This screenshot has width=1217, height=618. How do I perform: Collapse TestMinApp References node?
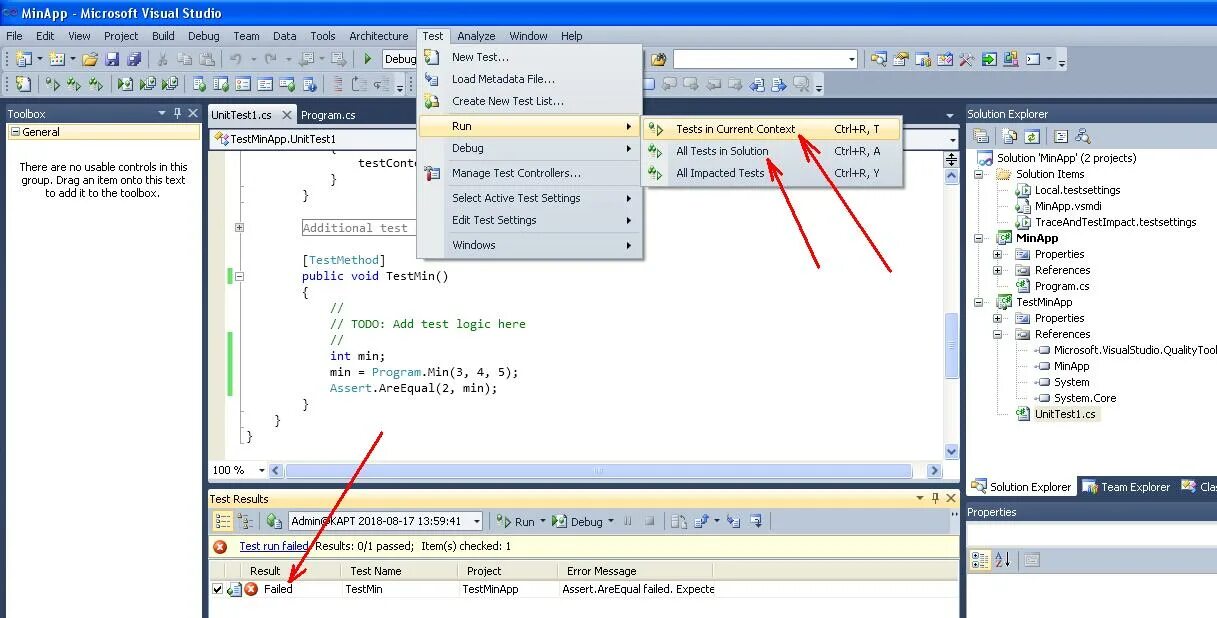pyautogui.click(x=997, y=334)
